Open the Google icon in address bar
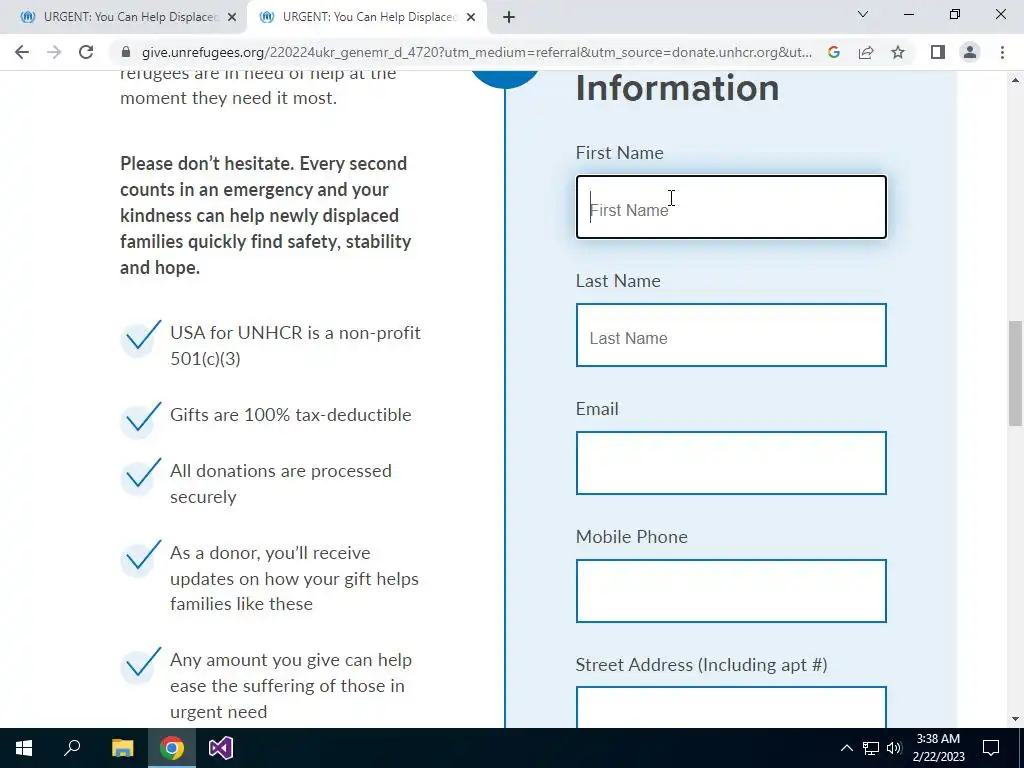The width and height of the screenshot is (1024, 768). click(x=833, y=52)
